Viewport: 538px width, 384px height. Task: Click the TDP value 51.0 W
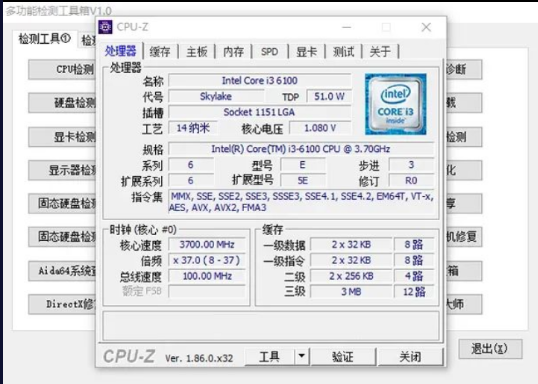329,96
